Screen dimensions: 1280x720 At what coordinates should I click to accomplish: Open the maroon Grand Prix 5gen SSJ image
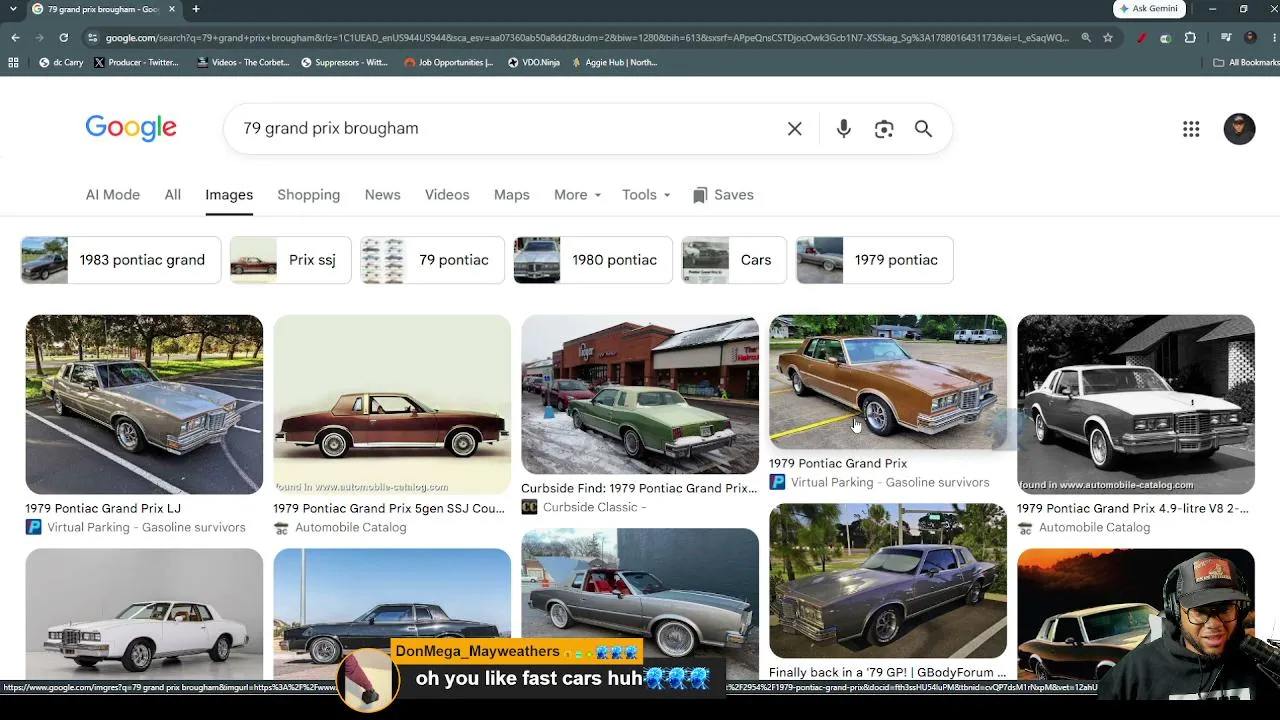(x=392, y=404)
